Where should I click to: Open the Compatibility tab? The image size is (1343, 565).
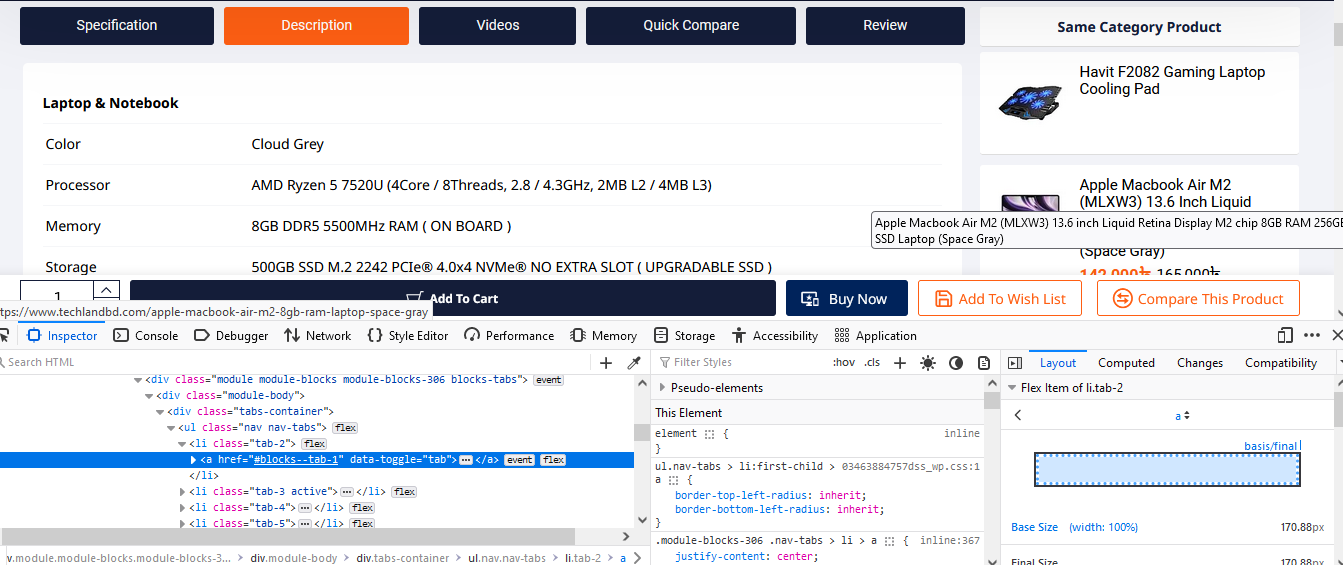coord(1281,363)
